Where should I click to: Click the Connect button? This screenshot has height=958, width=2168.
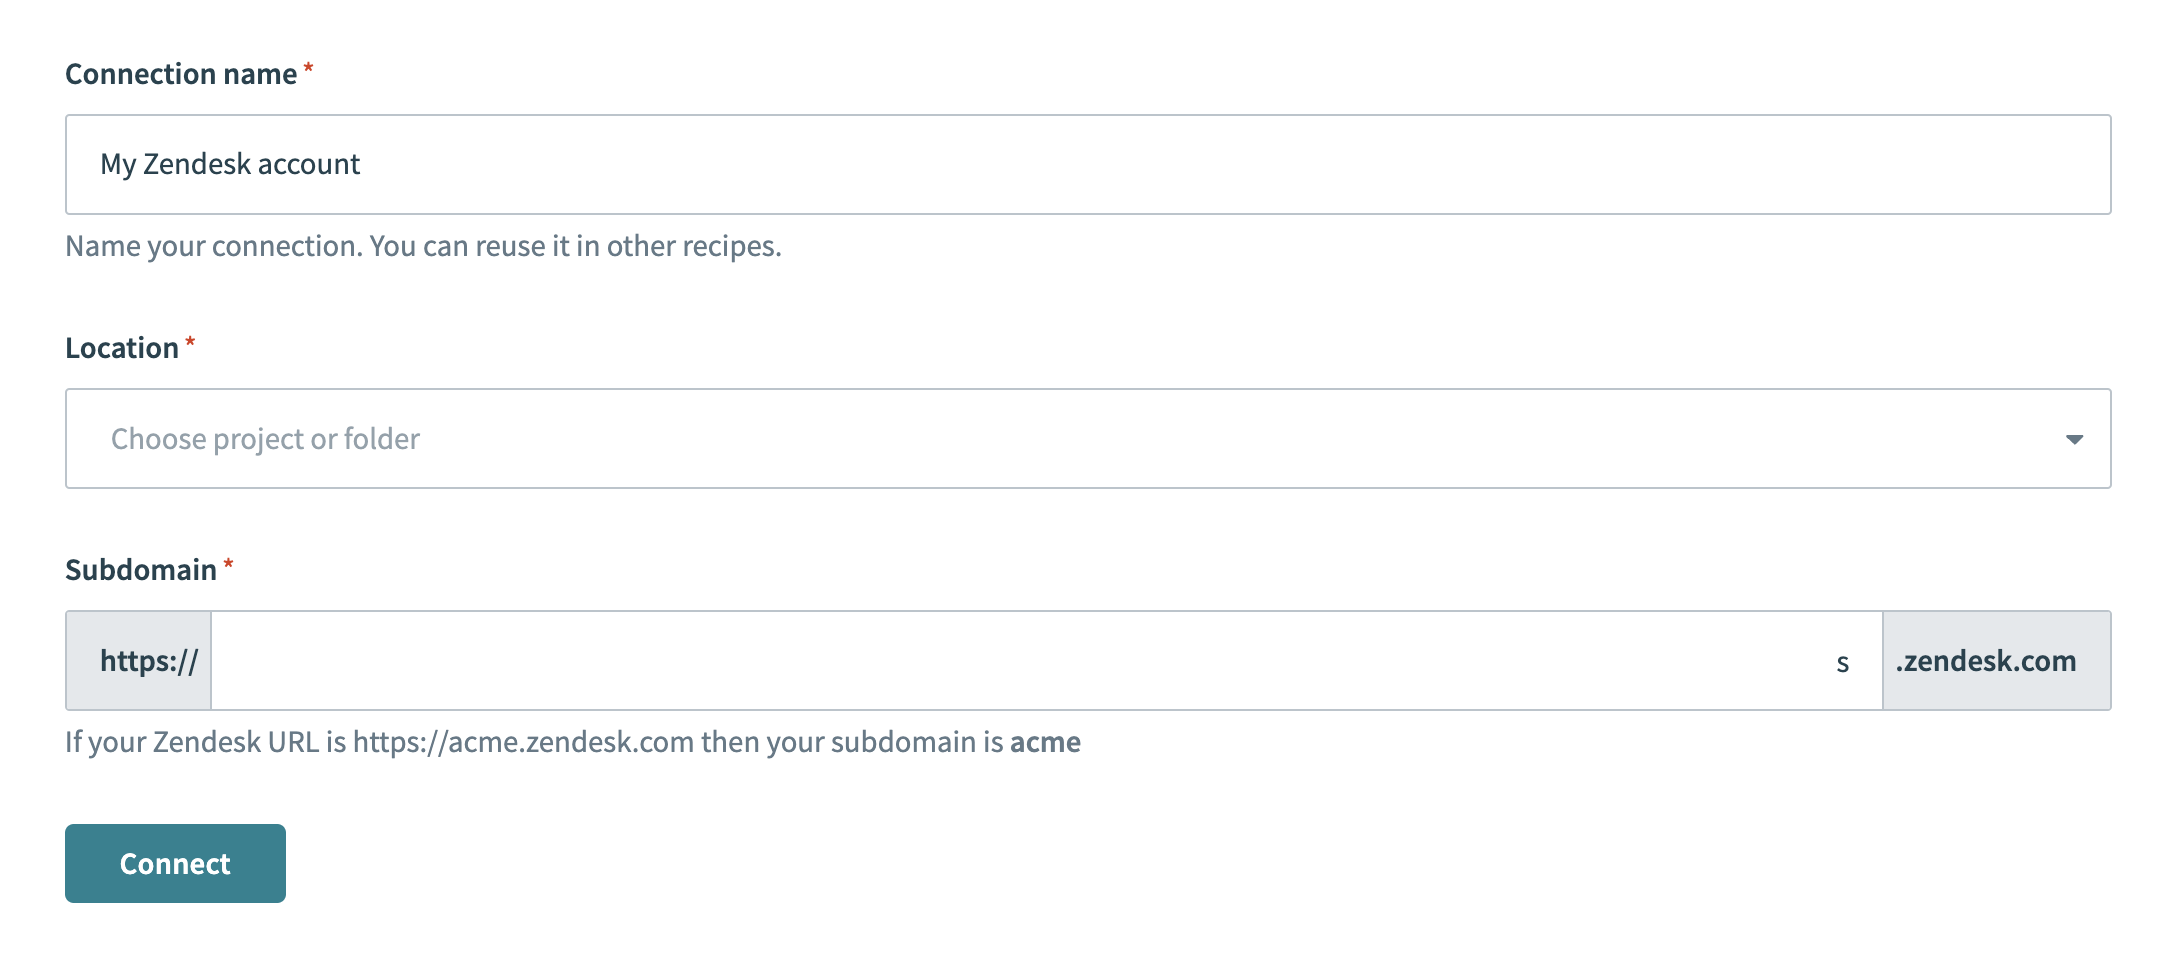174,862
